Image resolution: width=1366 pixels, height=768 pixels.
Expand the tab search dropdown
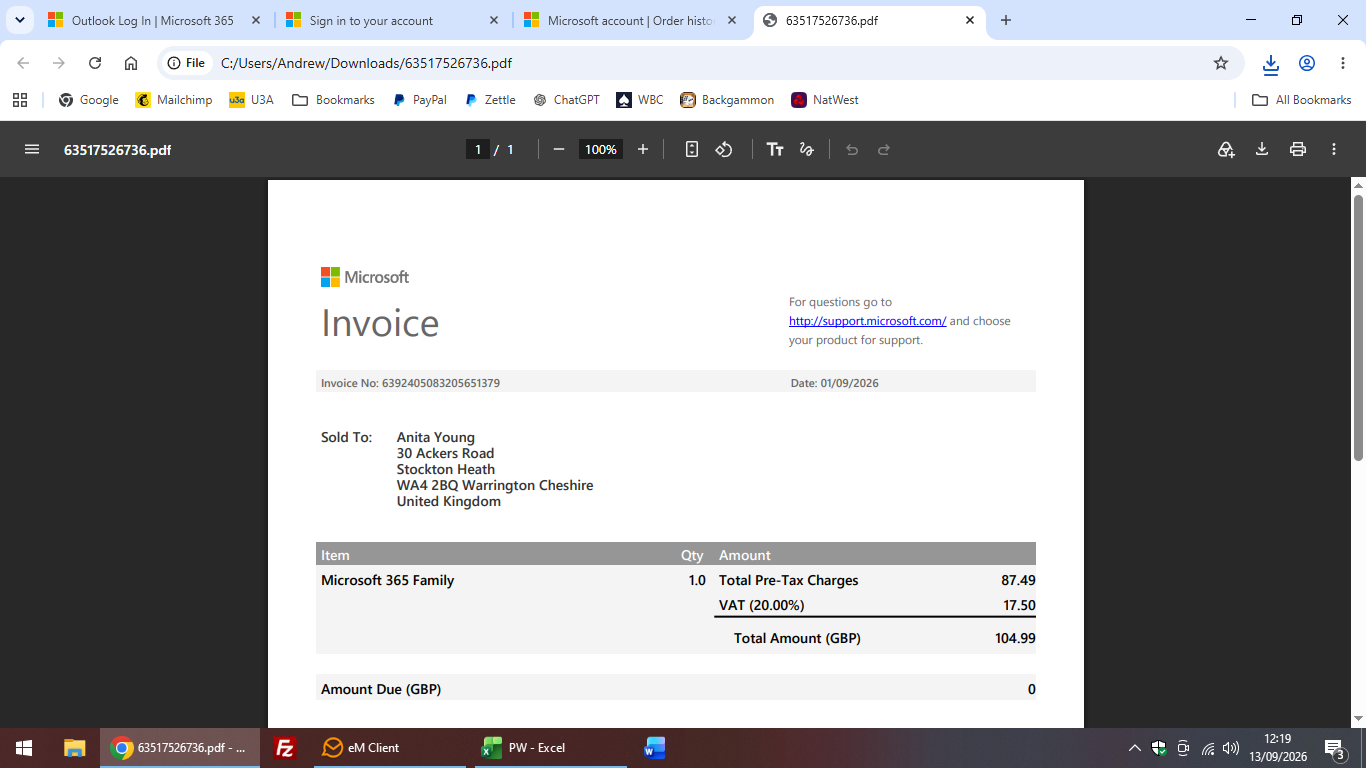[x=19, y=20]
